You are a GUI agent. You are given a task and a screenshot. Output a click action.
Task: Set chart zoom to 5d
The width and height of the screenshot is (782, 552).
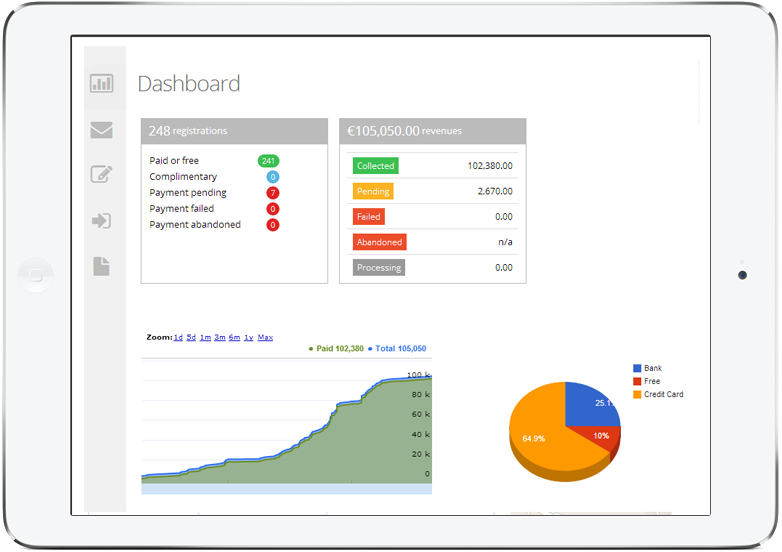pyautogui.click(x=191, y=338)
